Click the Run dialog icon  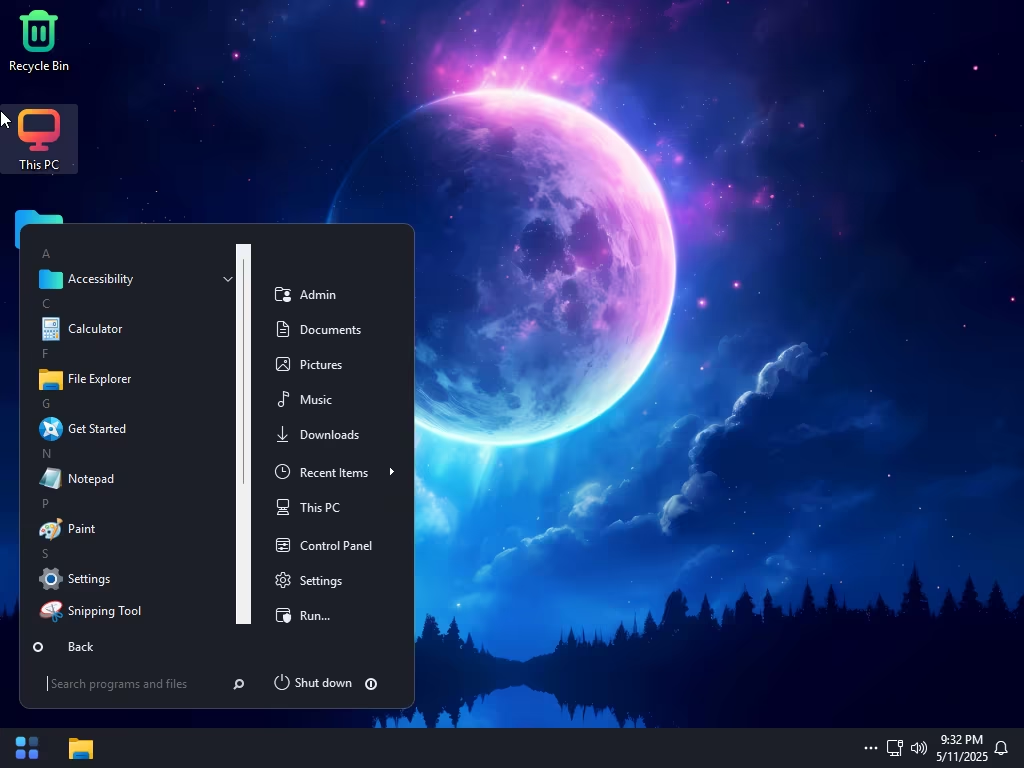(x=283, y=615)
